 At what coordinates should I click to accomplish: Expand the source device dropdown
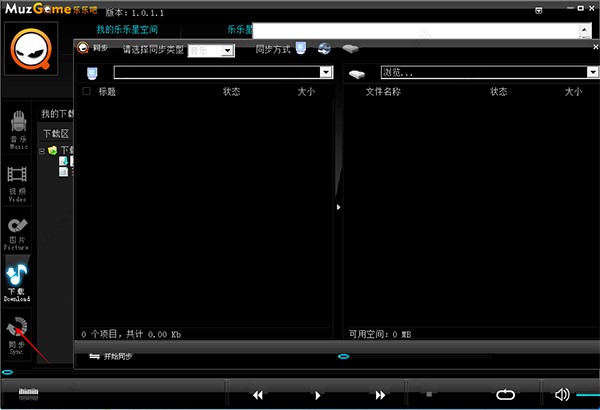pyautogui.click(x=223, y=72)
